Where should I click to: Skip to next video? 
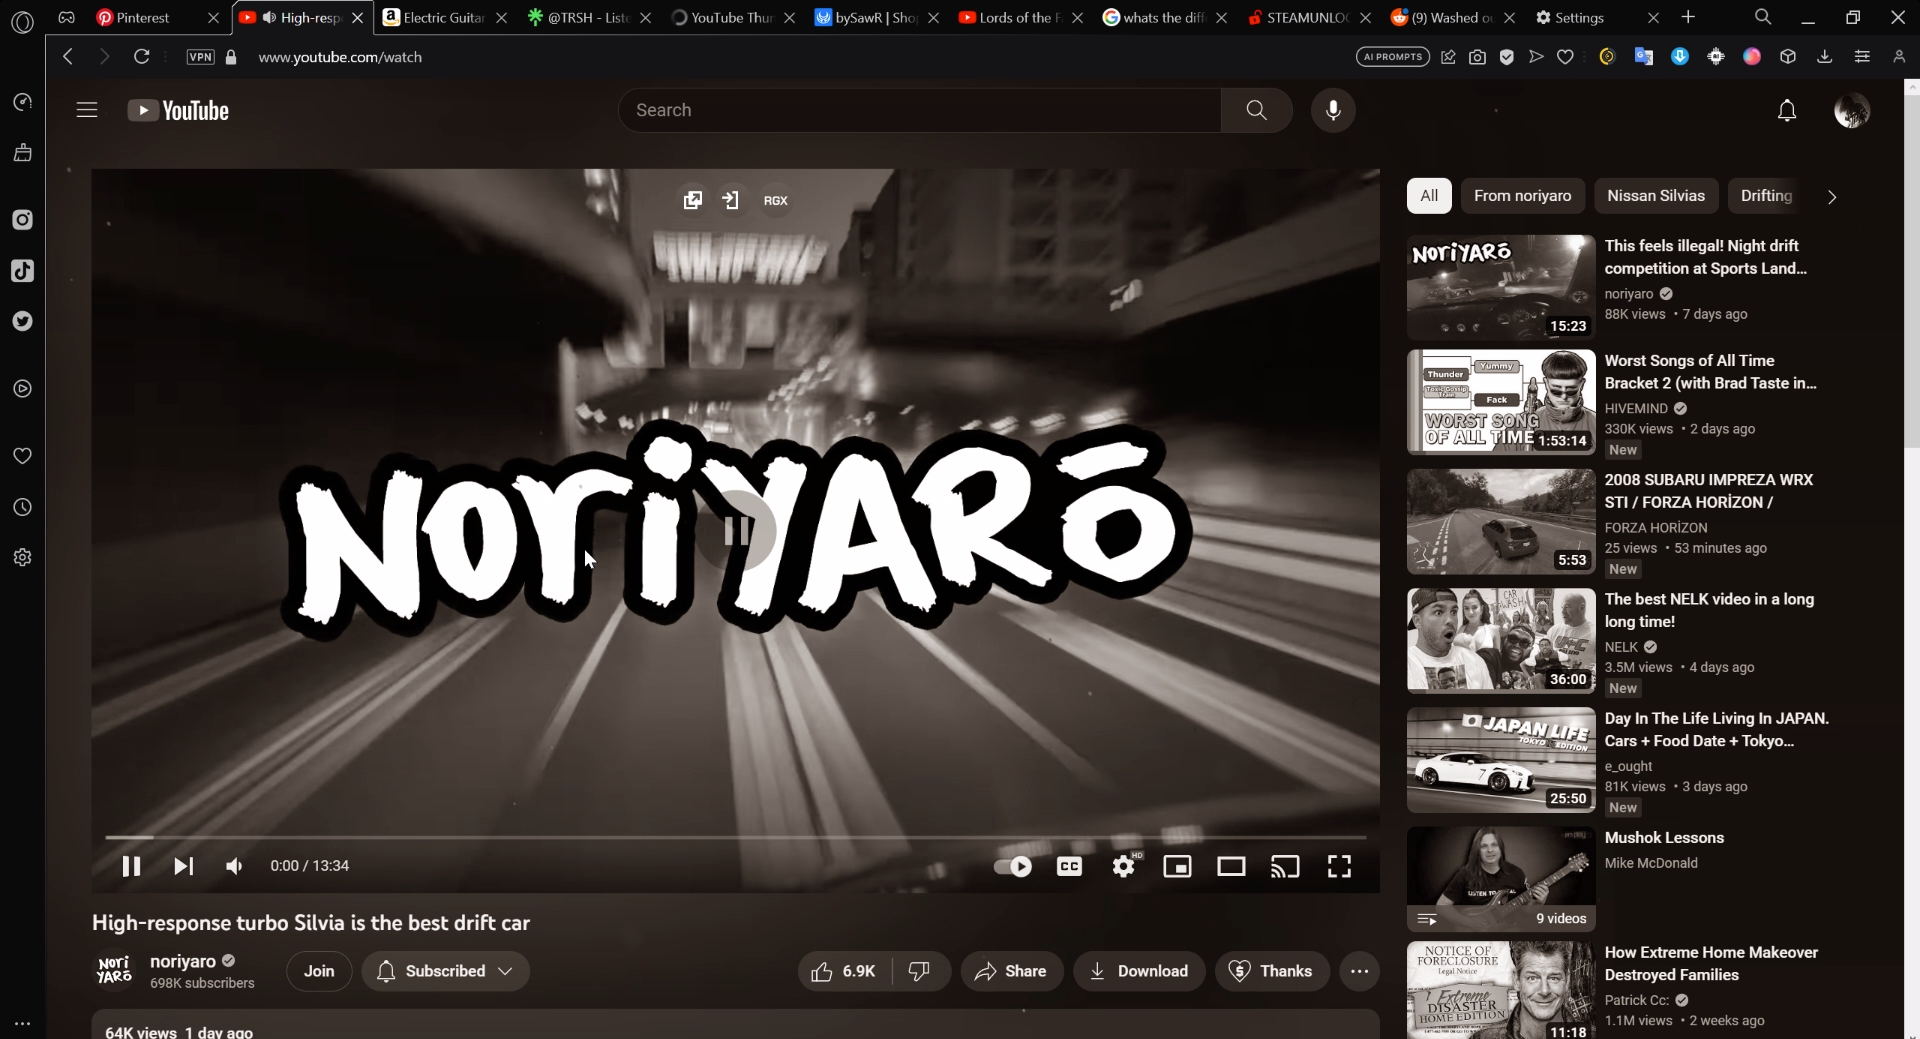tap(183, 866)
